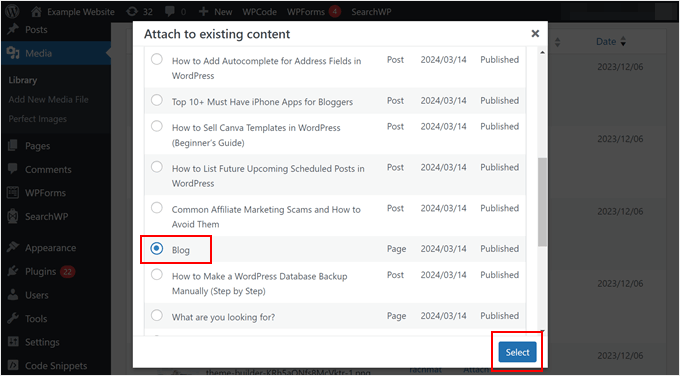Click the Attach to existing content heading
The width and height of the screenshot is (680, 376).
[217, 34]
